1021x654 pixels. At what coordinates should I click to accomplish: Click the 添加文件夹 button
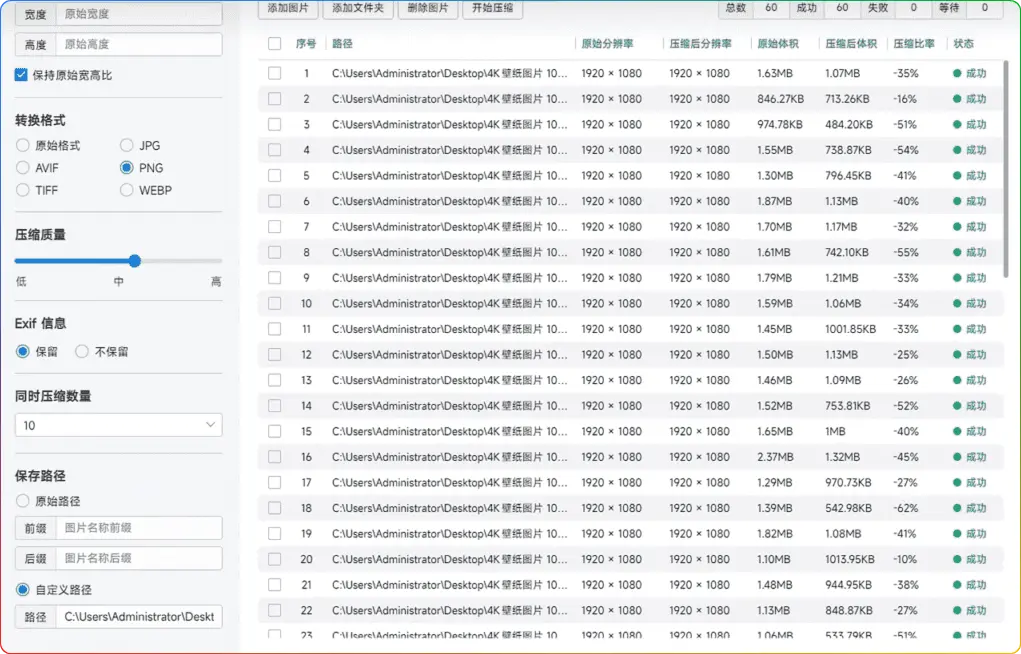(357, 8)
